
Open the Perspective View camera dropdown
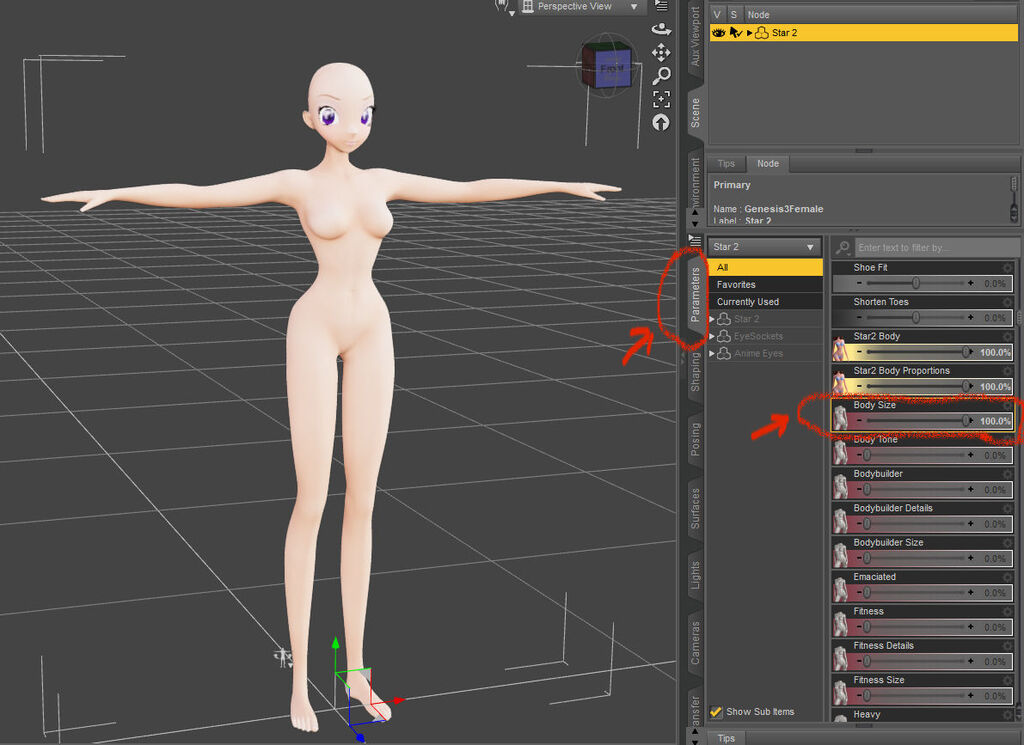pyautogui.click(x=581, y=7)
